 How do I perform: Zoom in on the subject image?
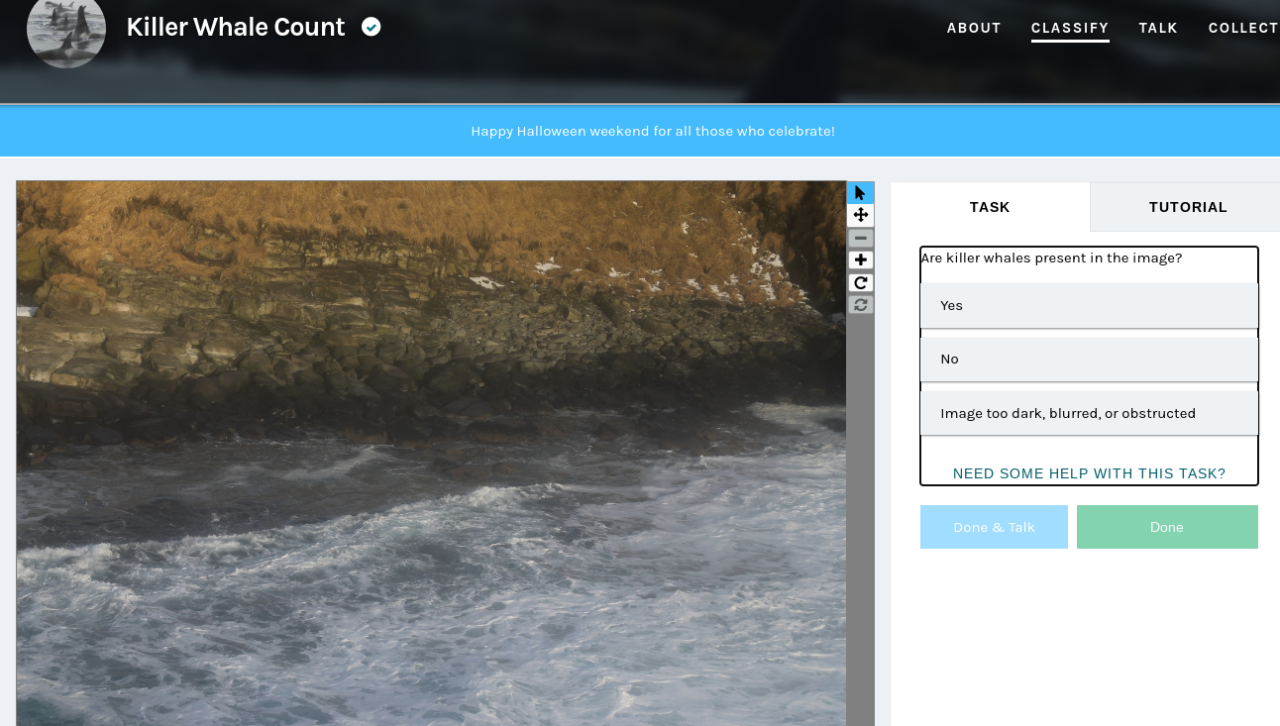pyautogui.click(x=860, y=260)
